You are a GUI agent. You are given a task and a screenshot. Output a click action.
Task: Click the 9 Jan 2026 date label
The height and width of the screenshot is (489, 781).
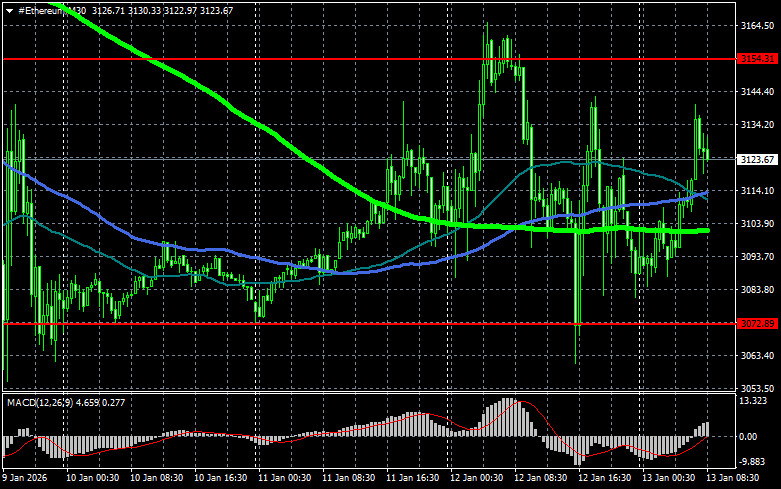(x=25, y=478)
